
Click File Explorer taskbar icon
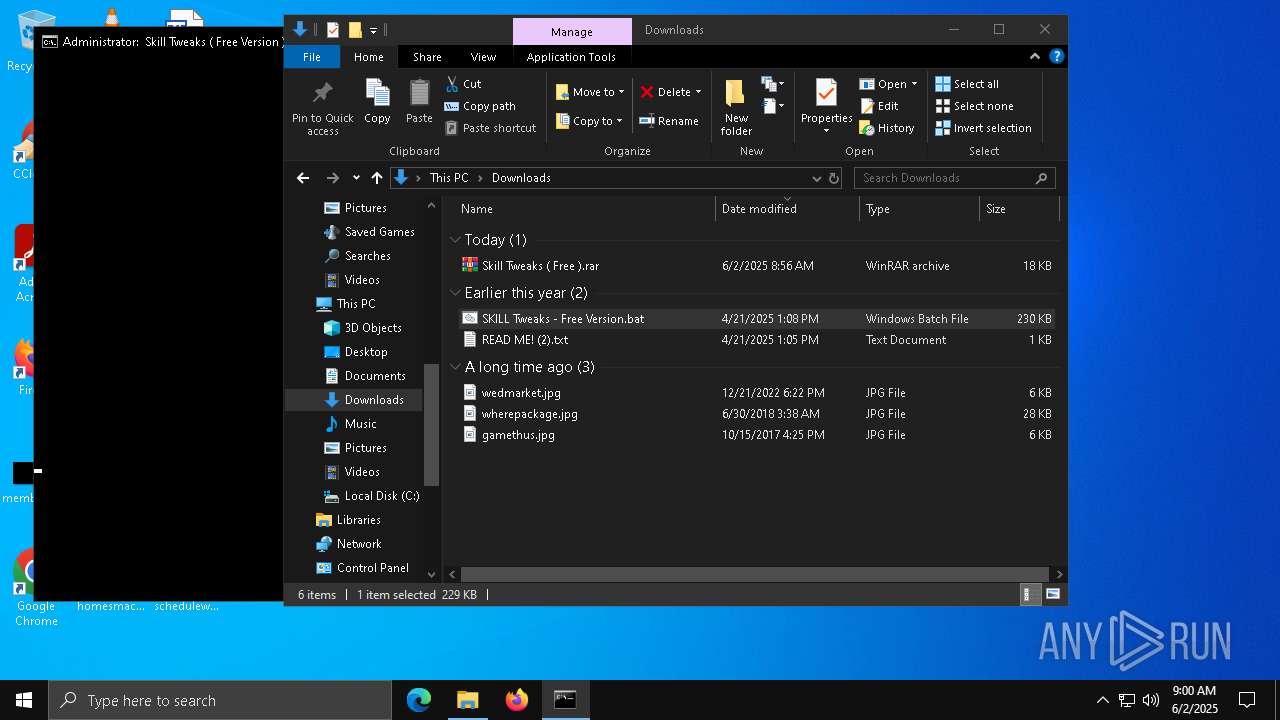[467, 700]
